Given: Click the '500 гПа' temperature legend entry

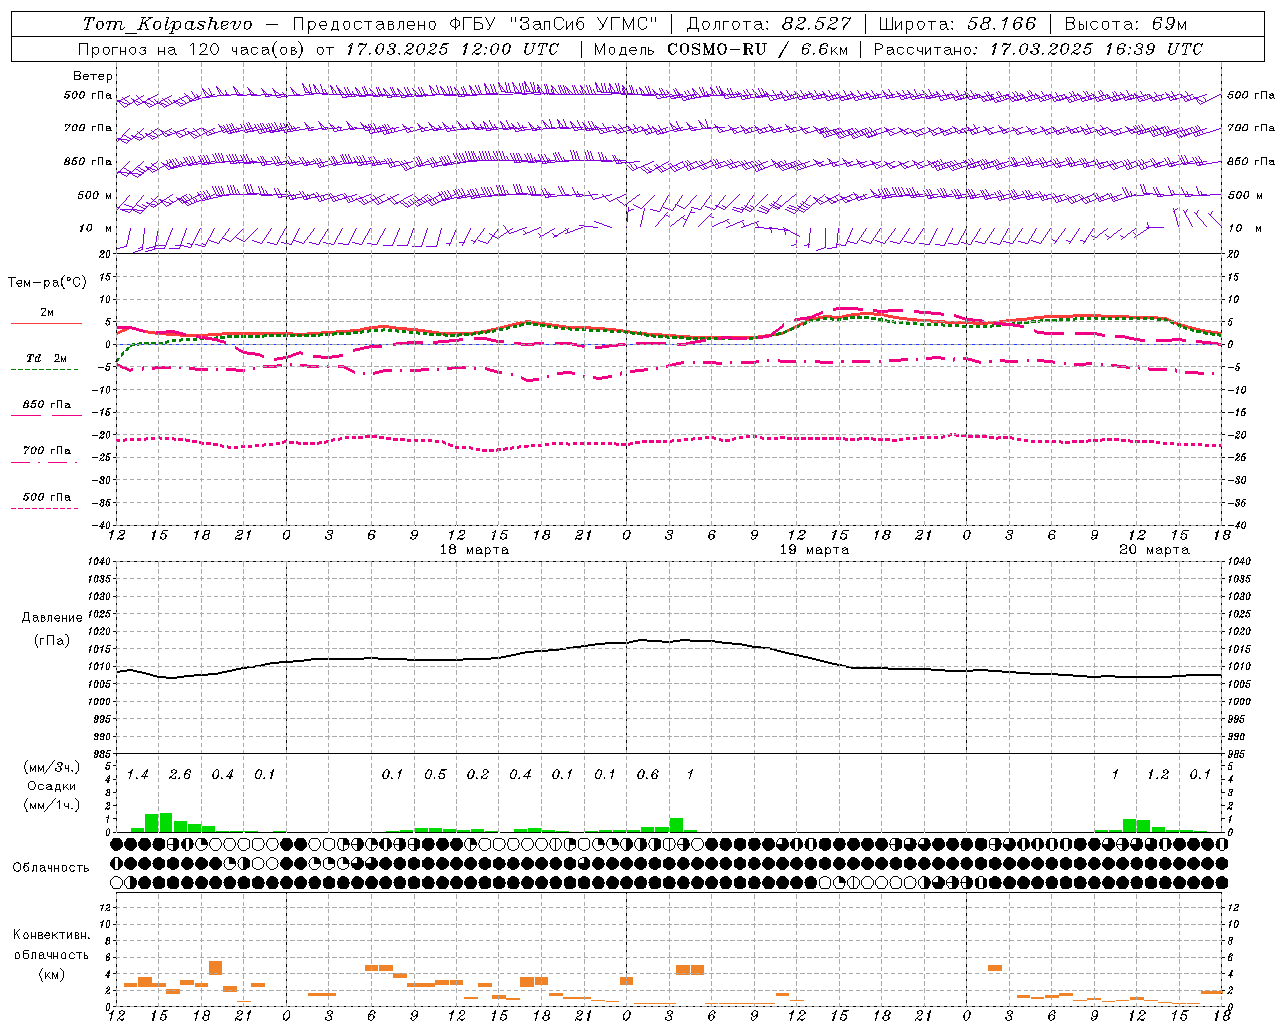Looking at the screenshot, I should (x=47, y=497).
